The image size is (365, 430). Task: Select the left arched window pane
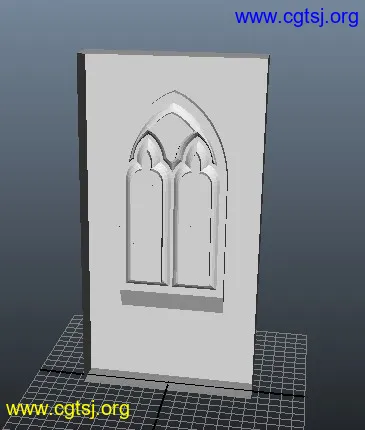click(146, 226)
